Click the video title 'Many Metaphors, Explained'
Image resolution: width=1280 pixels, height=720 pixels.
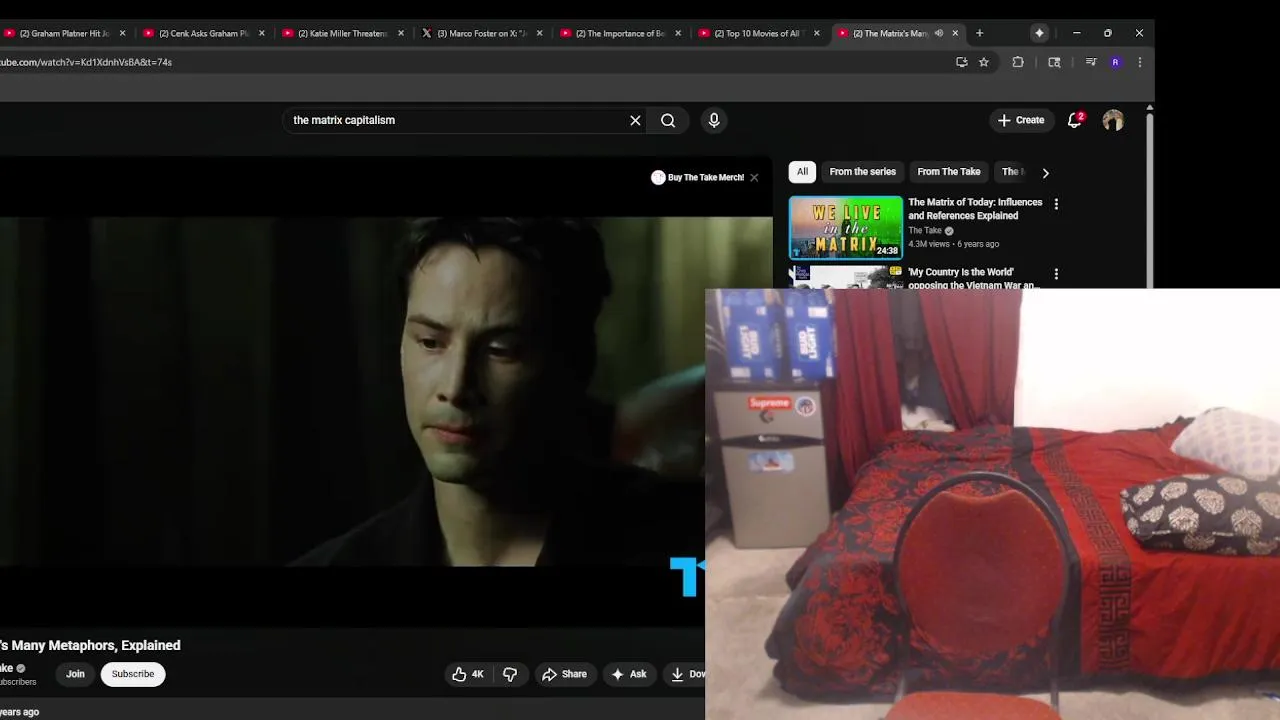click(90, 646)
